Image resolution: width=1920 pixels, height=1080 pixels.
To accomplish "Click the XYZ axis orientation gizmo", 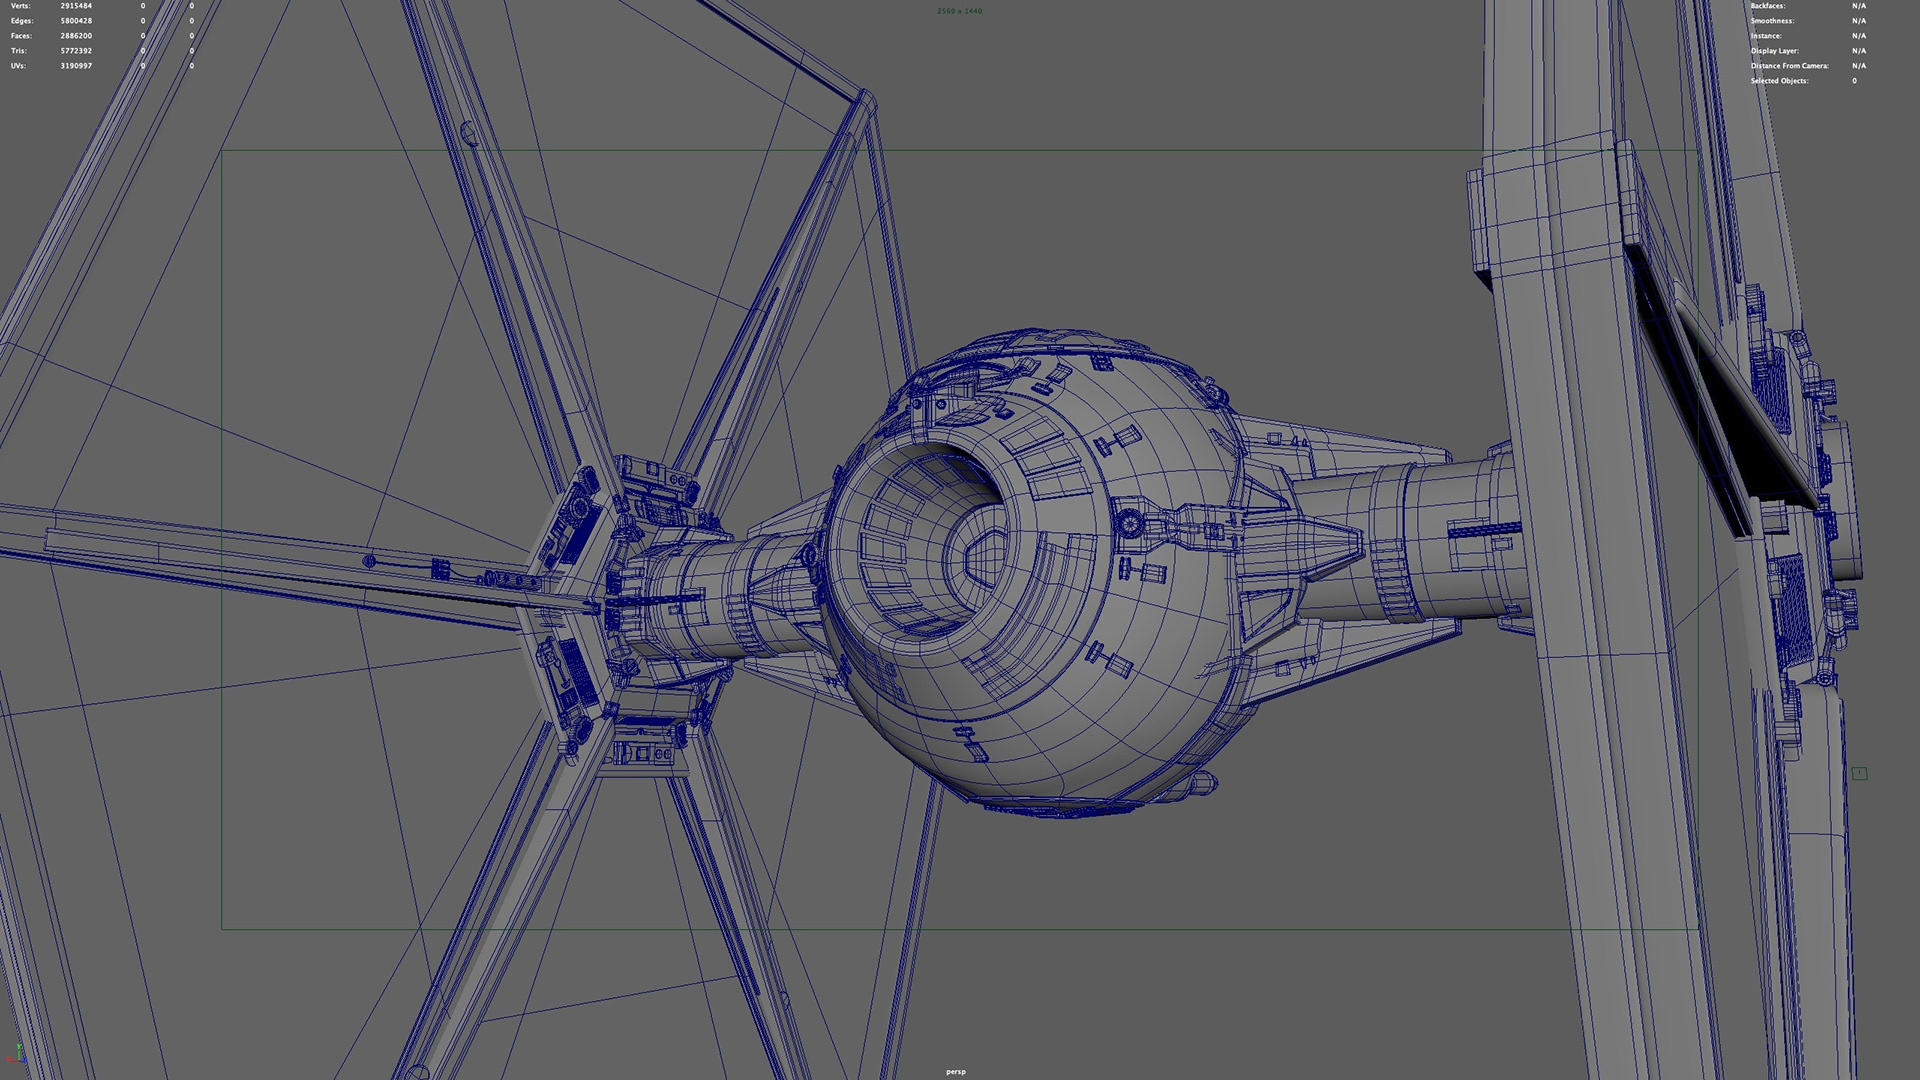I will [x=16, y=1053].
